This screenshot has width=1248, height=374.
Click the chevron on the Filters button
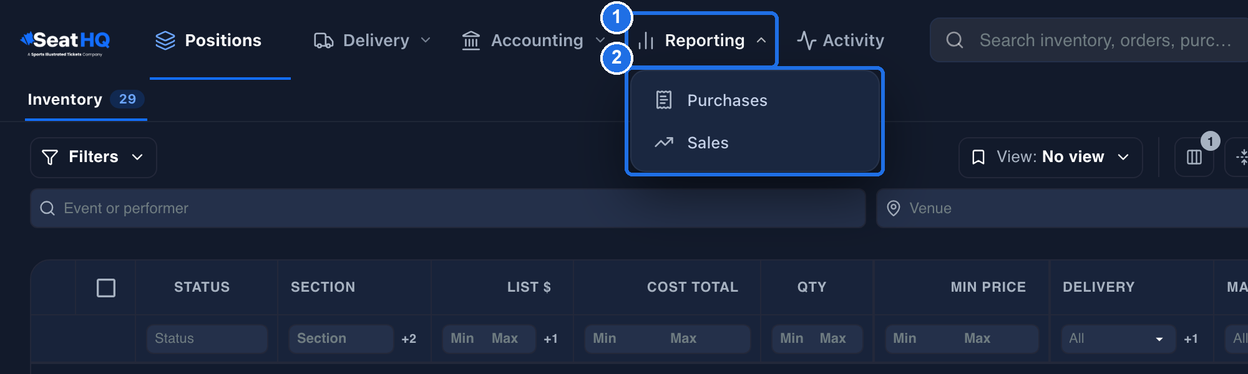pos(137,157)
